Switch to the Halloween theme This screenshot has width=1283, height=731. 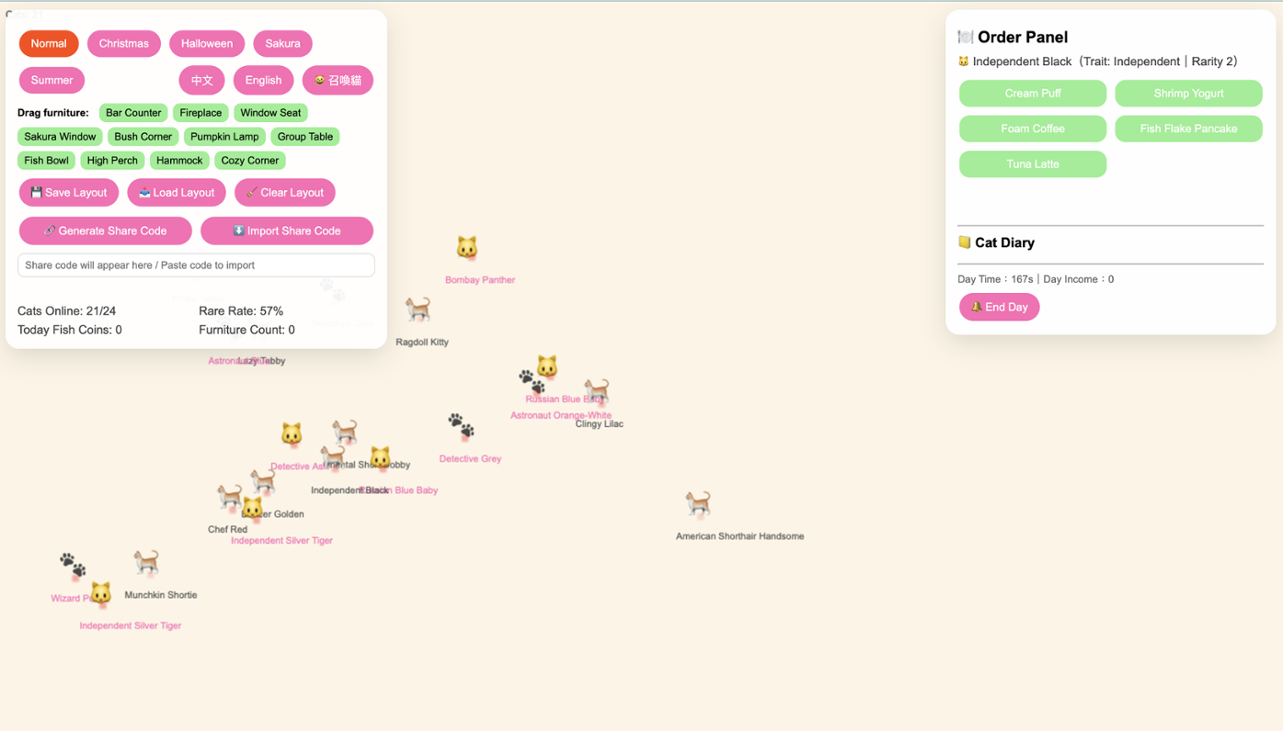[x=206, y=43]
